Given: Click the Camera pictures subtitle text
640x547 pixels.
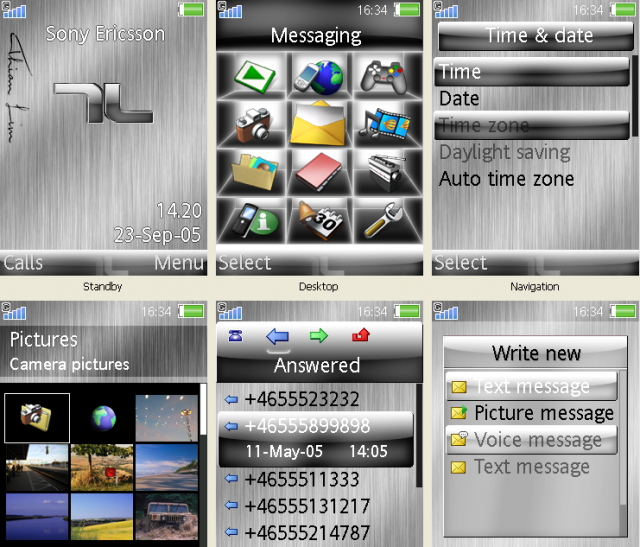Looking at the screenshot, I should tap(69, 364).
